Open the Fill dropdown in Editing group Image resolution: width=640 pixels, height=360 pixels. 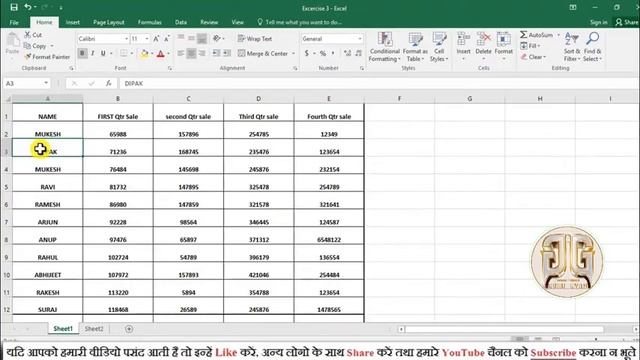pyautogui.click(x=530, y=46)
